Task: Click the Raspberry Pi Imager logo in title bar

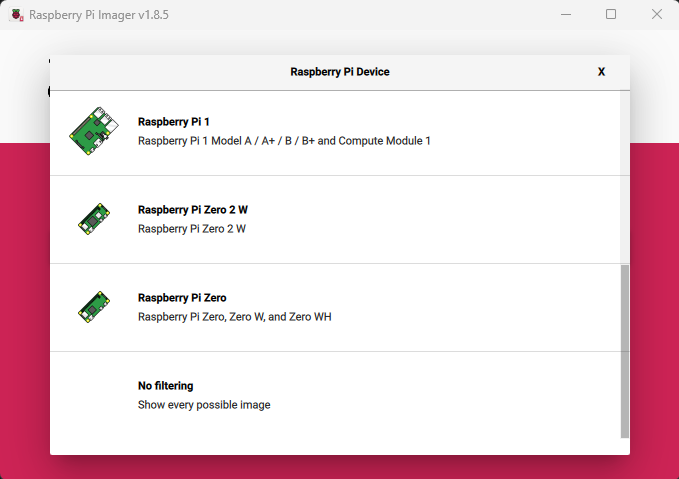Action: point(17,15)
